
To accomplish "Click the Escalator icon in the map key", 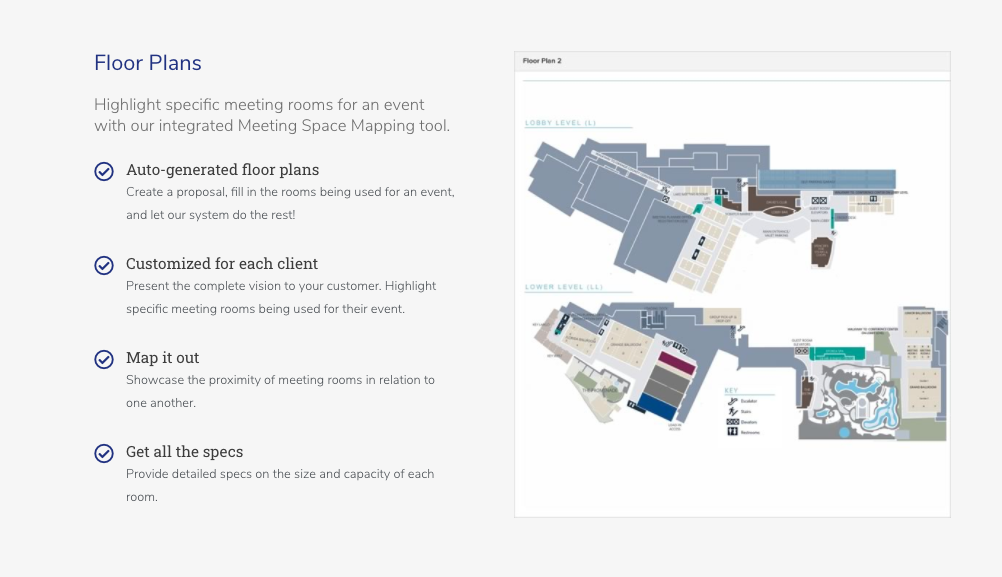I will click(732, 401).
